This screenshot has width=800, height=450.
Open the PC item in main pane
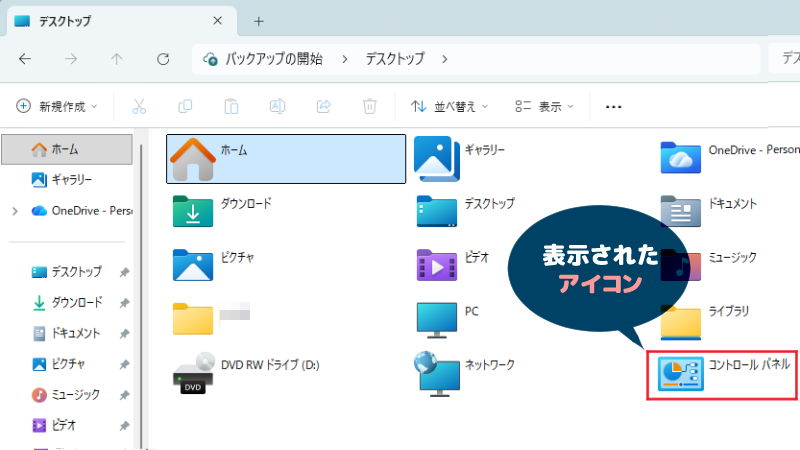448,319
